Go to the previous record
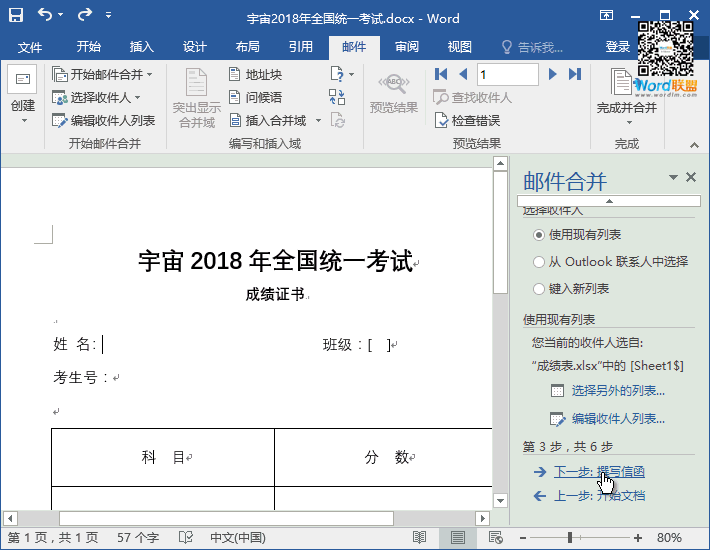This screenshot has width=710, height=550. (x=463, y=74)
